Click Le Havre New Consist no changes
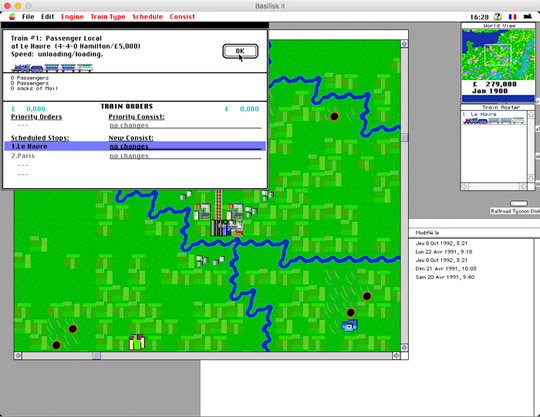Image resolution: width=540 pixels, height=417 pixels. click(185, 146)
